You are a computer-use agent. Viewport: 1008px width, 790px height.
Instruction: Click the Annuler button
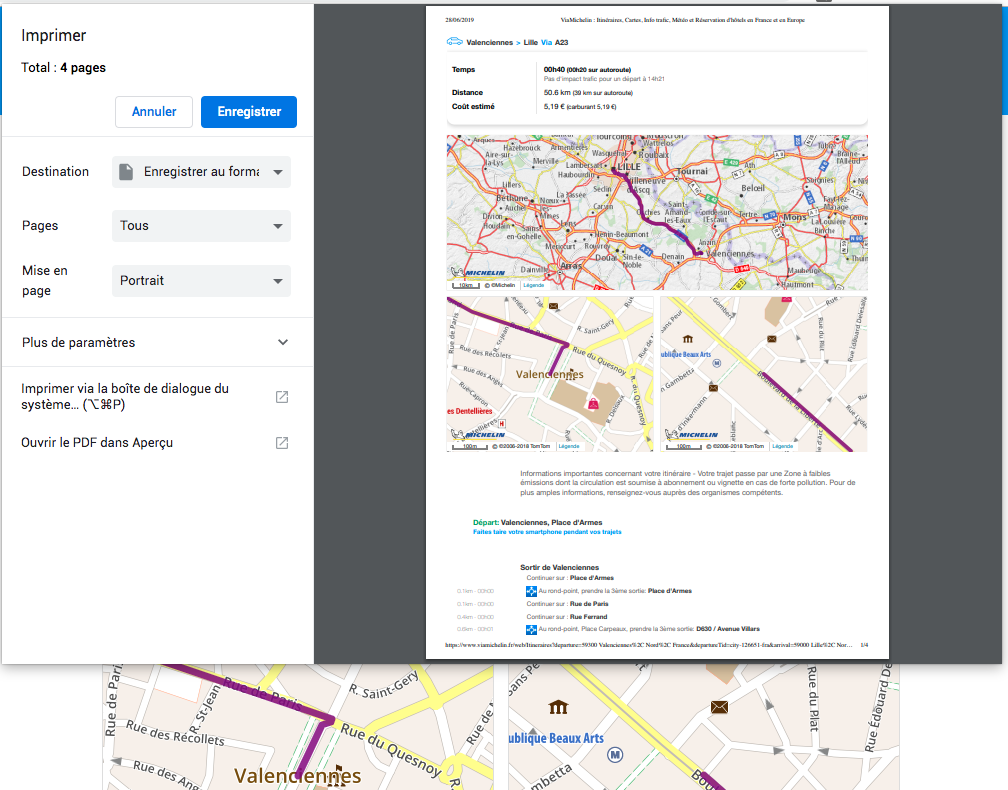pyautogui.click(x=154, y=112)
